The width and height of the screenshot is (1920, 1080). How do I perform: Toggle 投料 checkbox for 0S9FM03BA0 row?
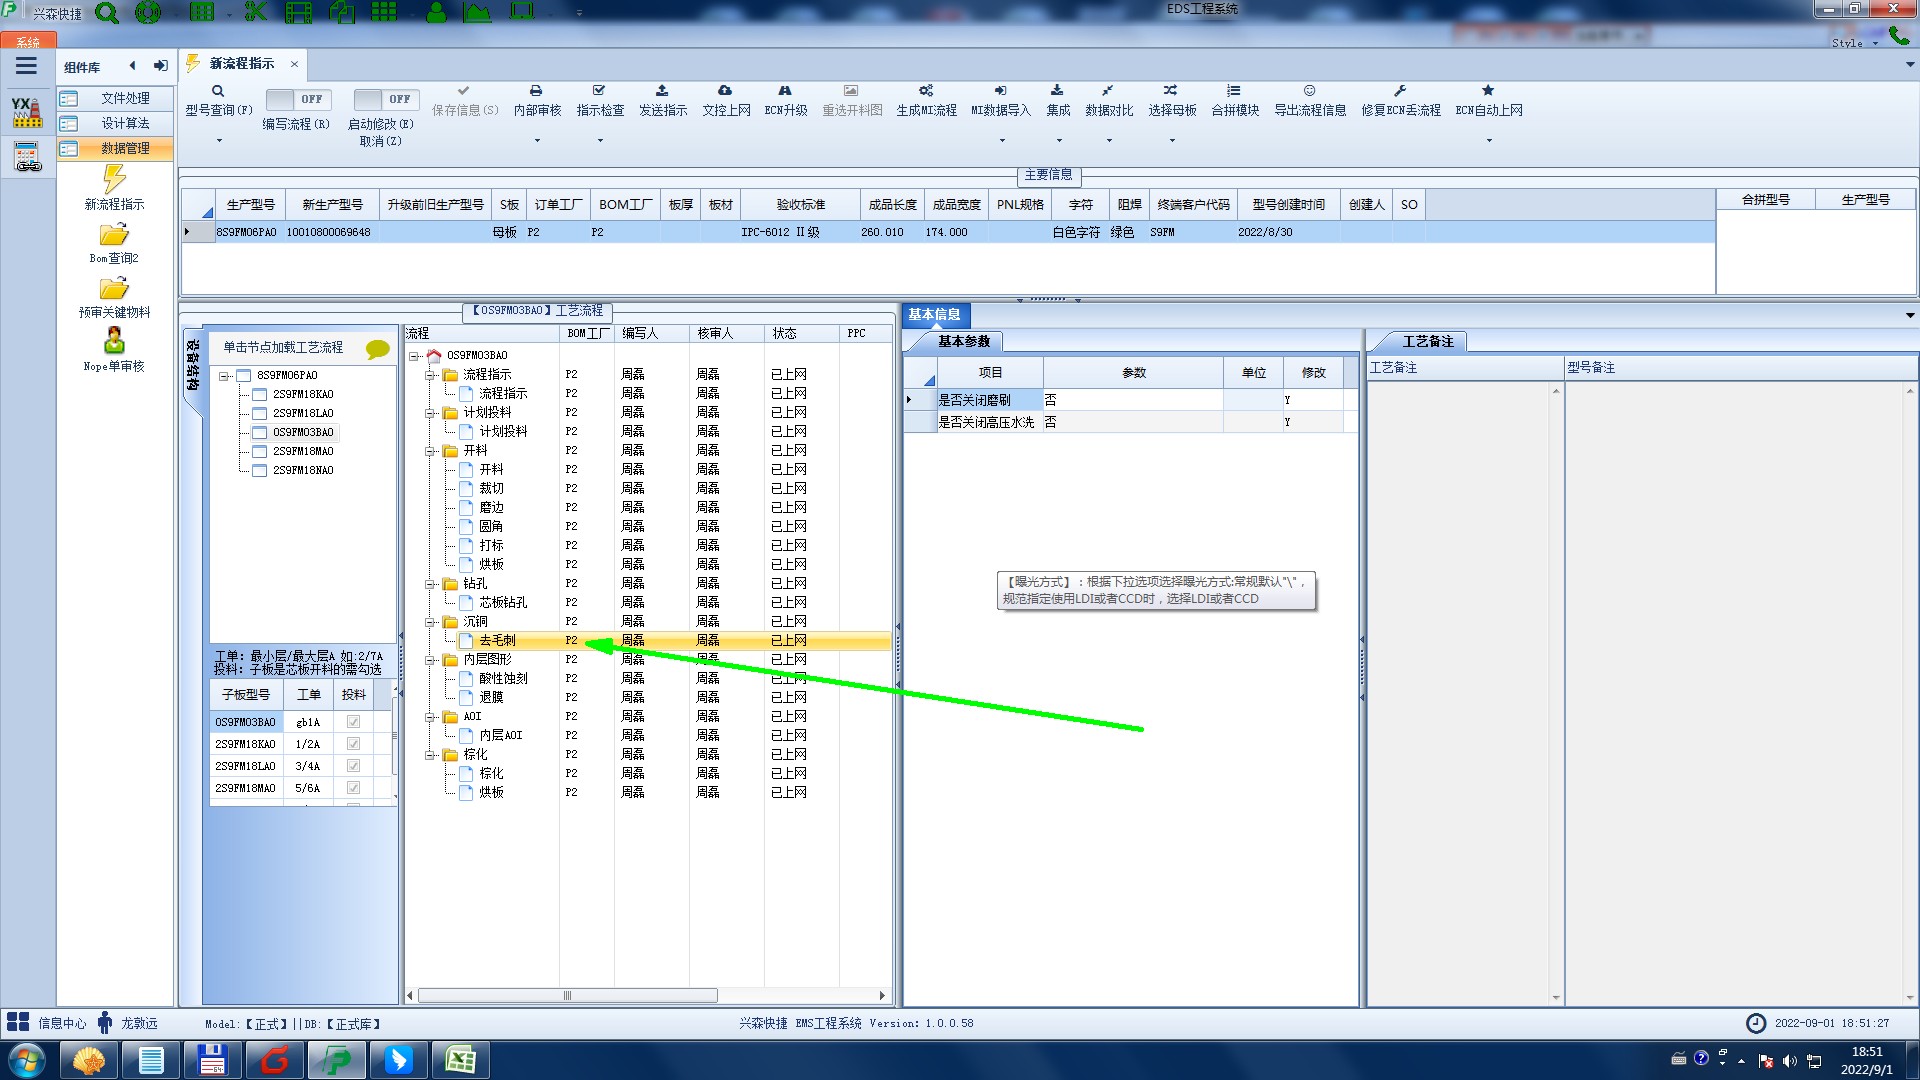pyautogui.click(x=353, y=722)
